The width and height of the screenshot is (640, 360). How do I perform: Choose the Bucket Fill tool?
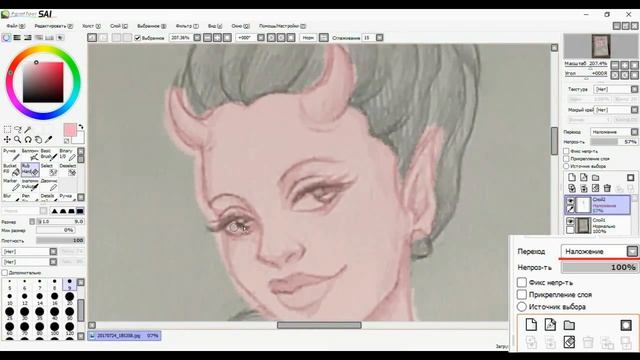(11, 169)
